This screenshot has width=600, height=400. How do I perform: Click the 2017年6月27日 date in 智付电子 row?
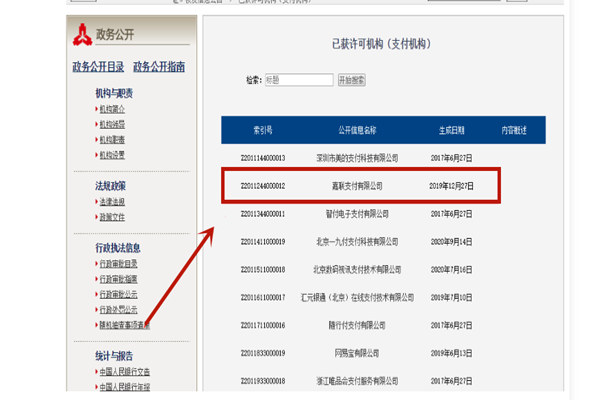coord(452,214)
